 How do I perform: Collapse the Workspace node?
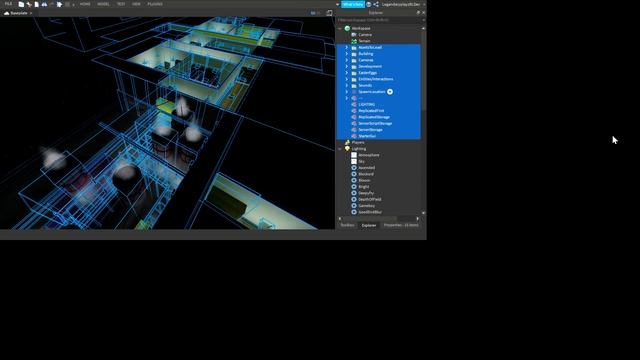pos(340,29)
